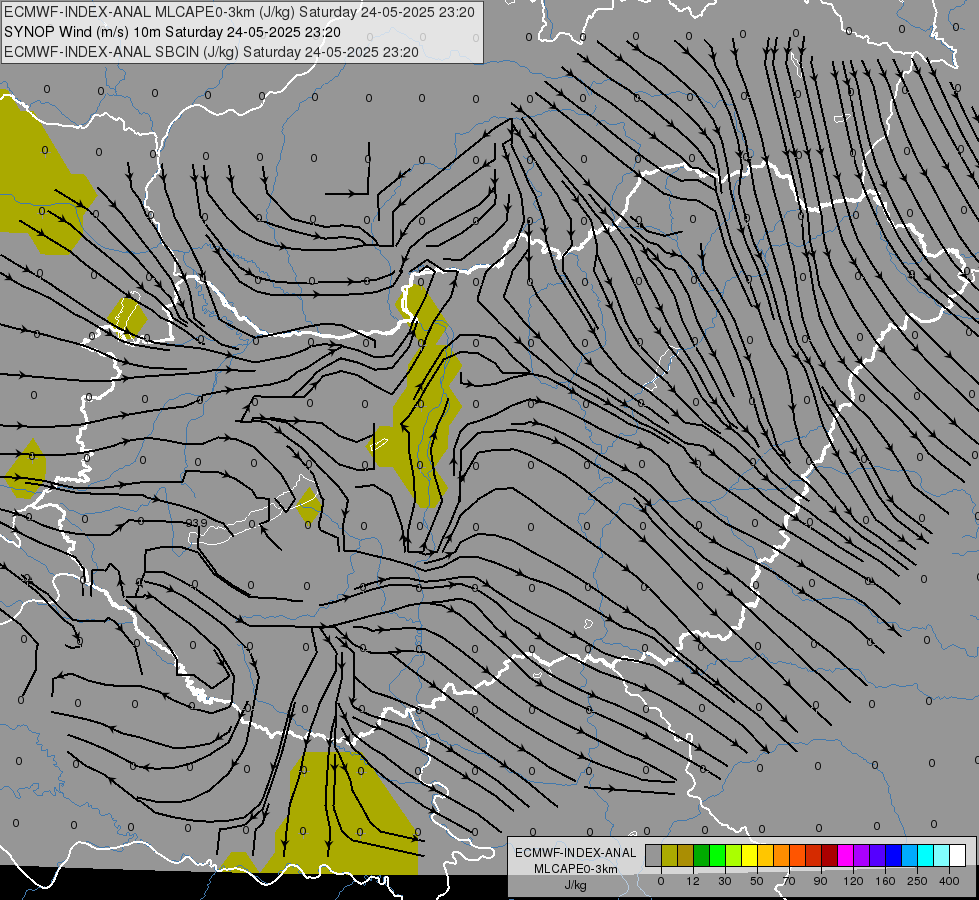Click the pure yellow legend swatch
The height and width of the screenshot is (900, 979).
coord(750,855)
